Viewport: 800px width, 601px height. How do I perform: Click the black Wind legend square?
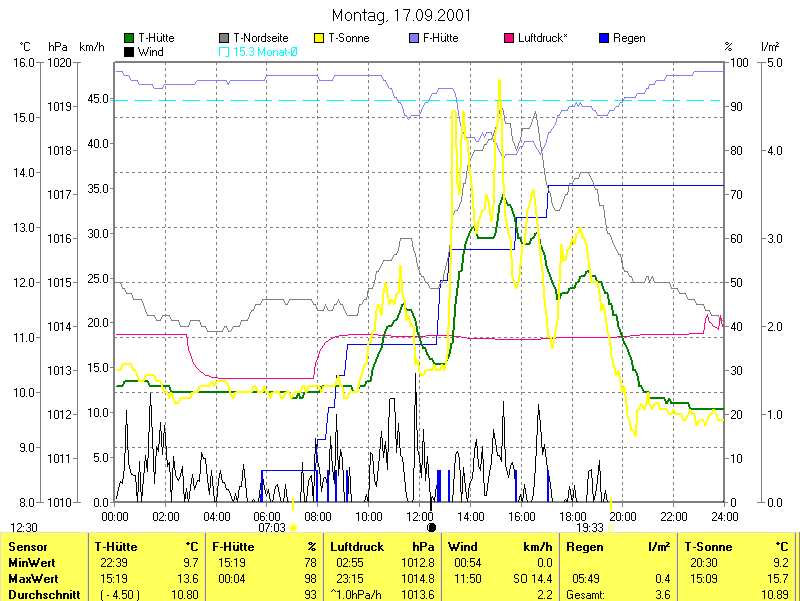coord(129,51)
